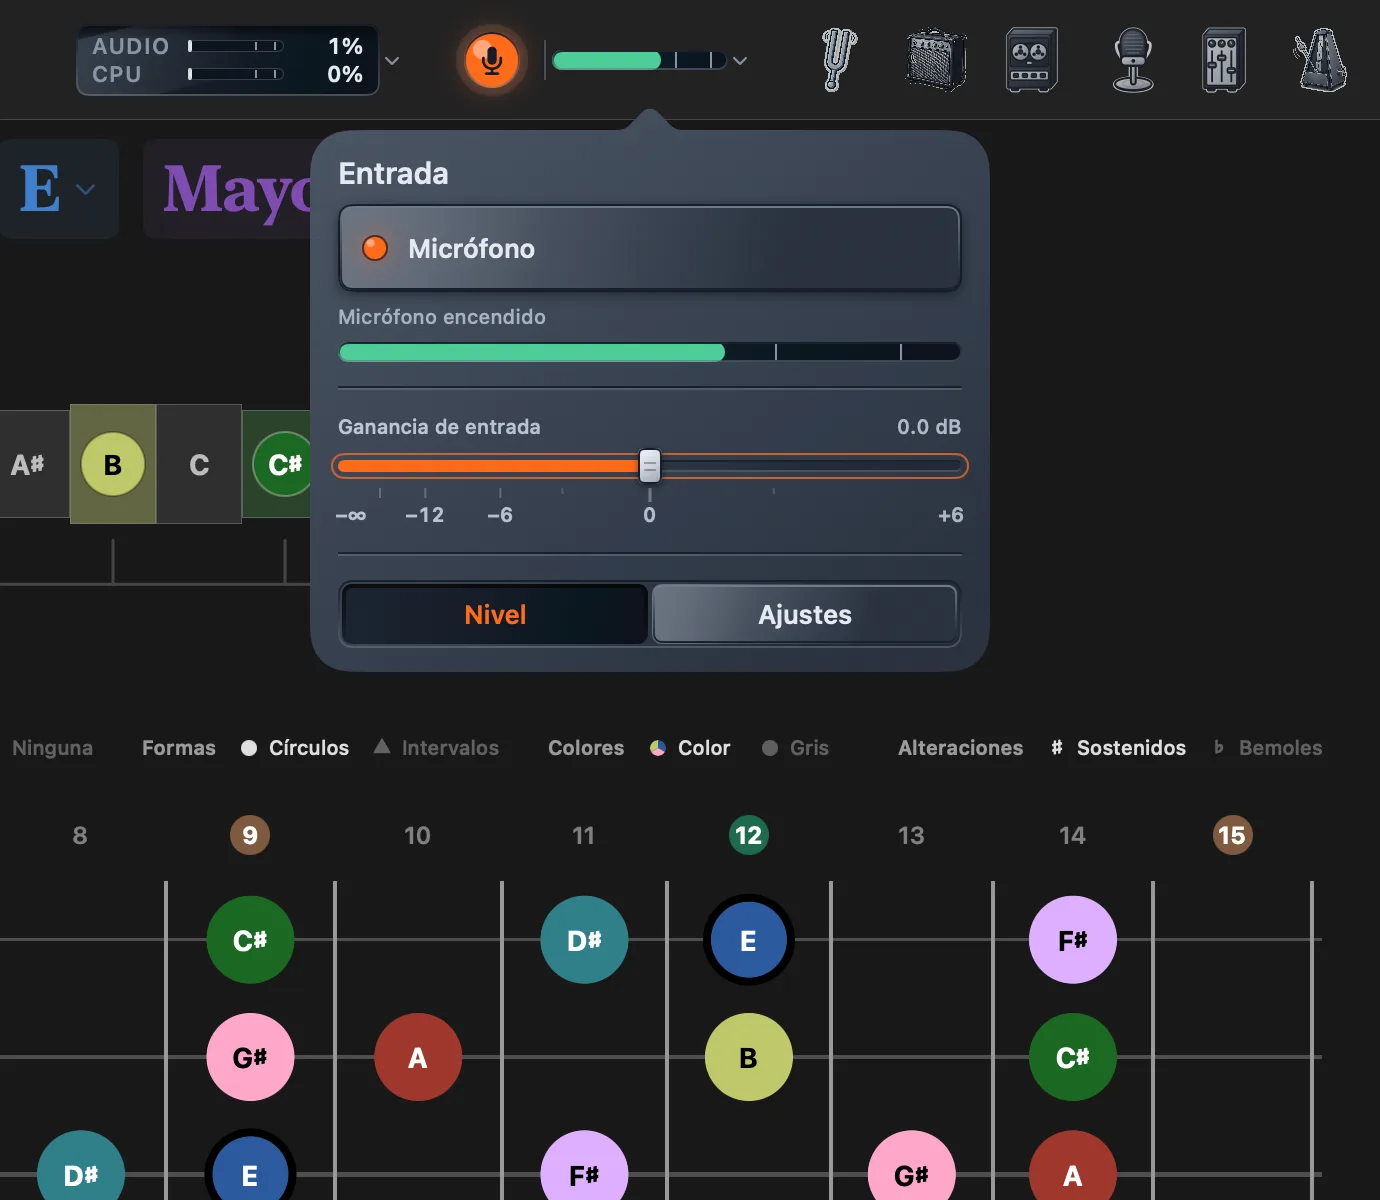Image resolution: width=1380 pixels, height=1200 pixels.
Task: Open the metronome tool
Action: tap(1321, 60)
